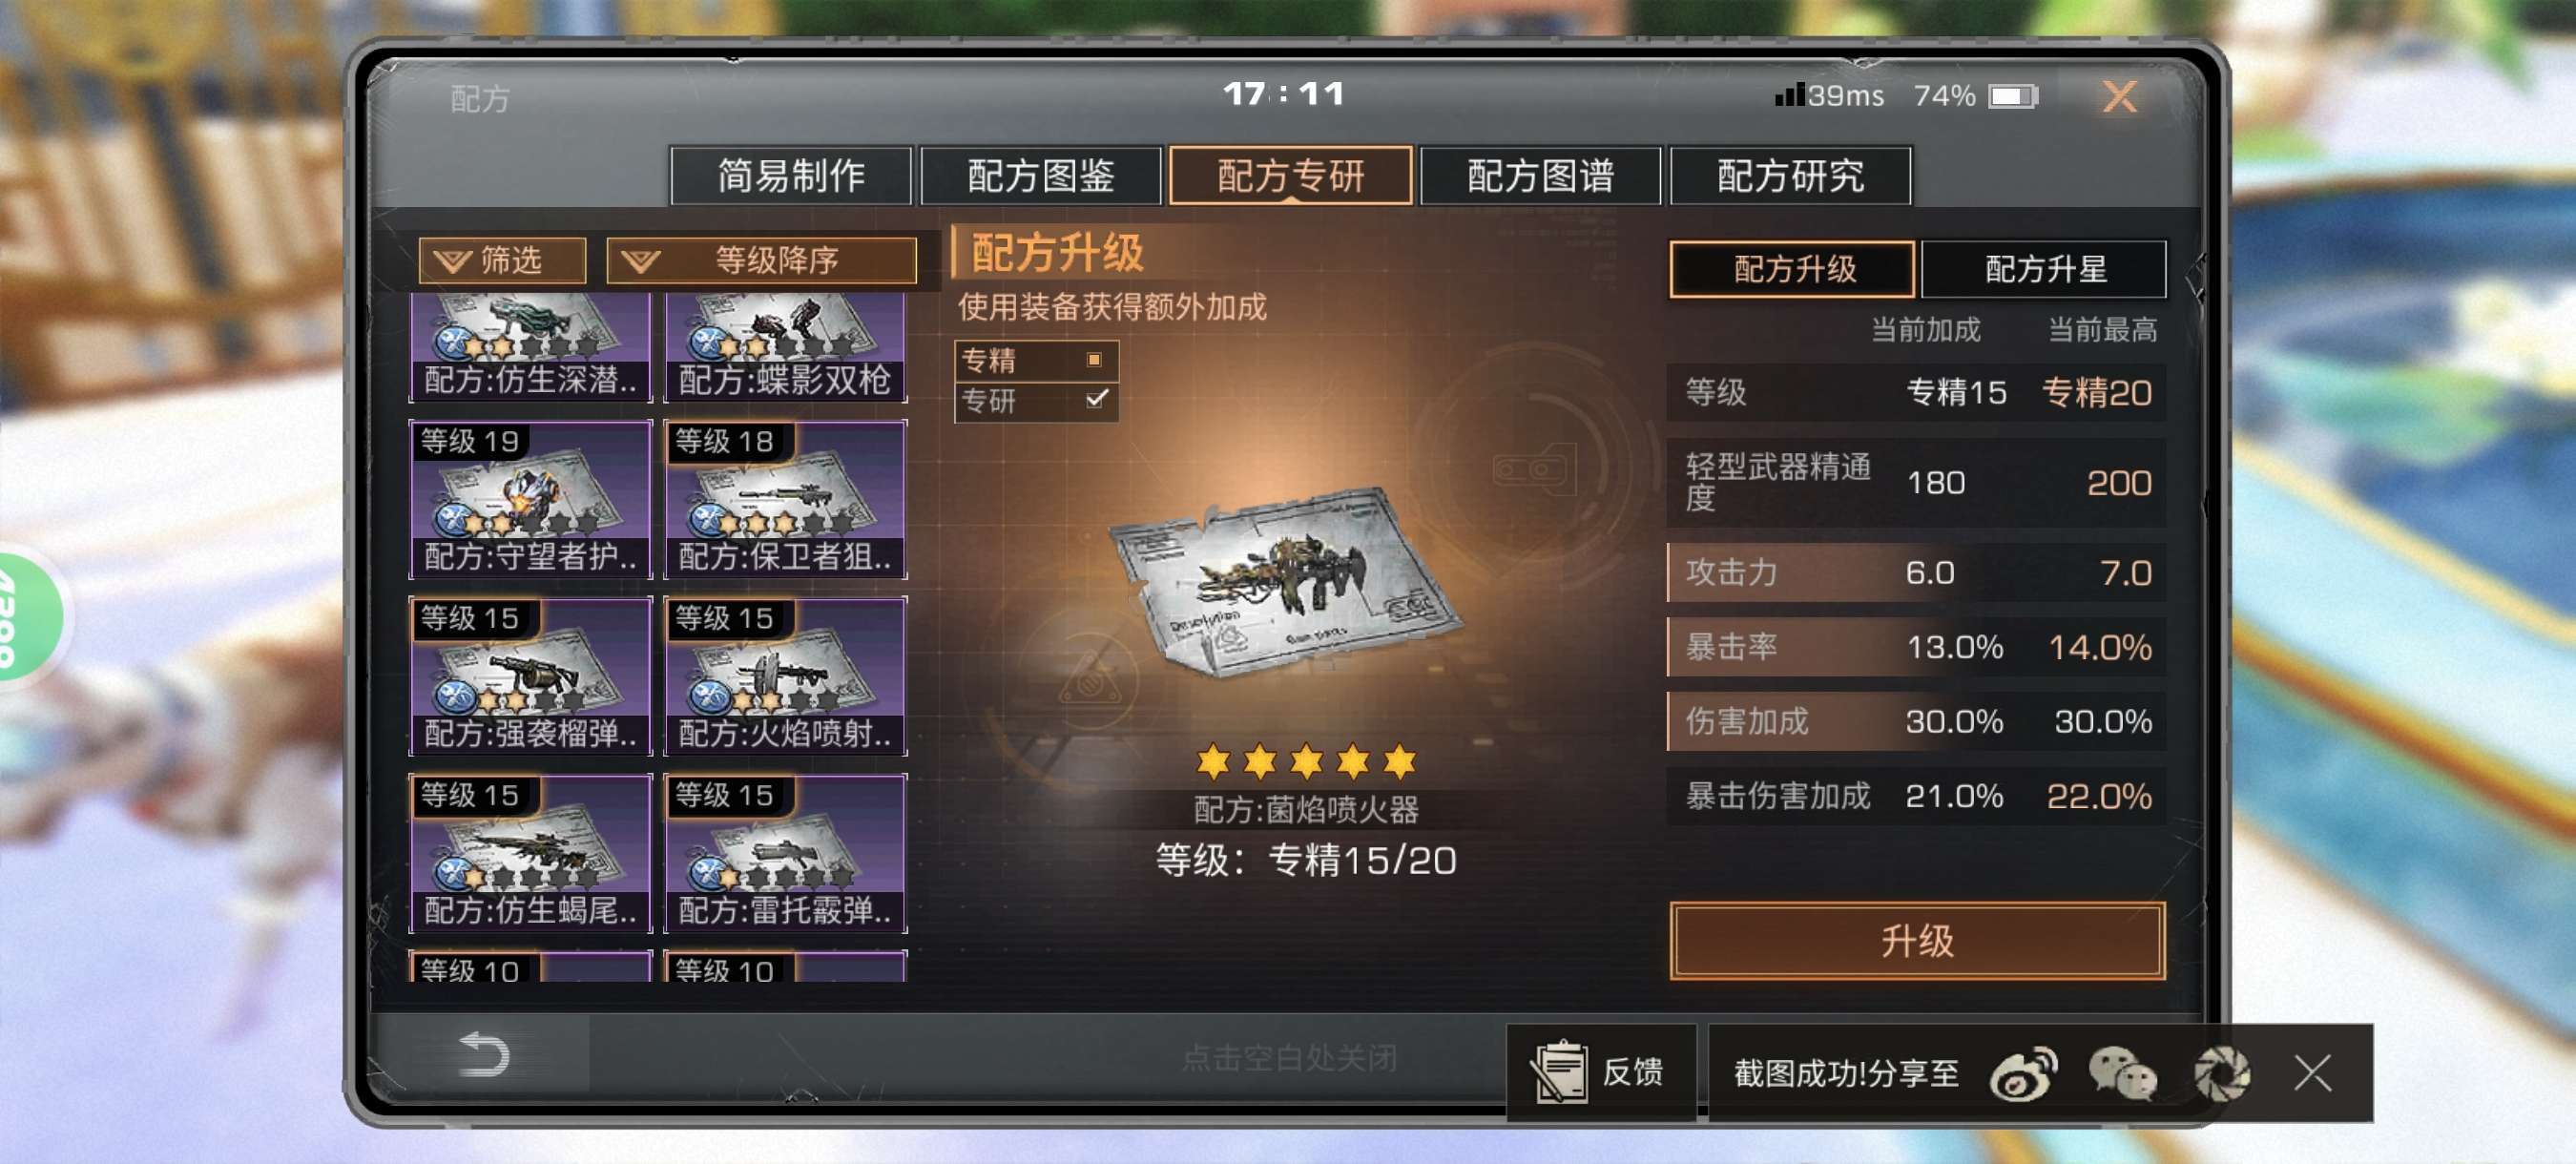Share screenshot to WeChat
This screenshot has height=1164, width=2576.
[x=2122, y=1074]
